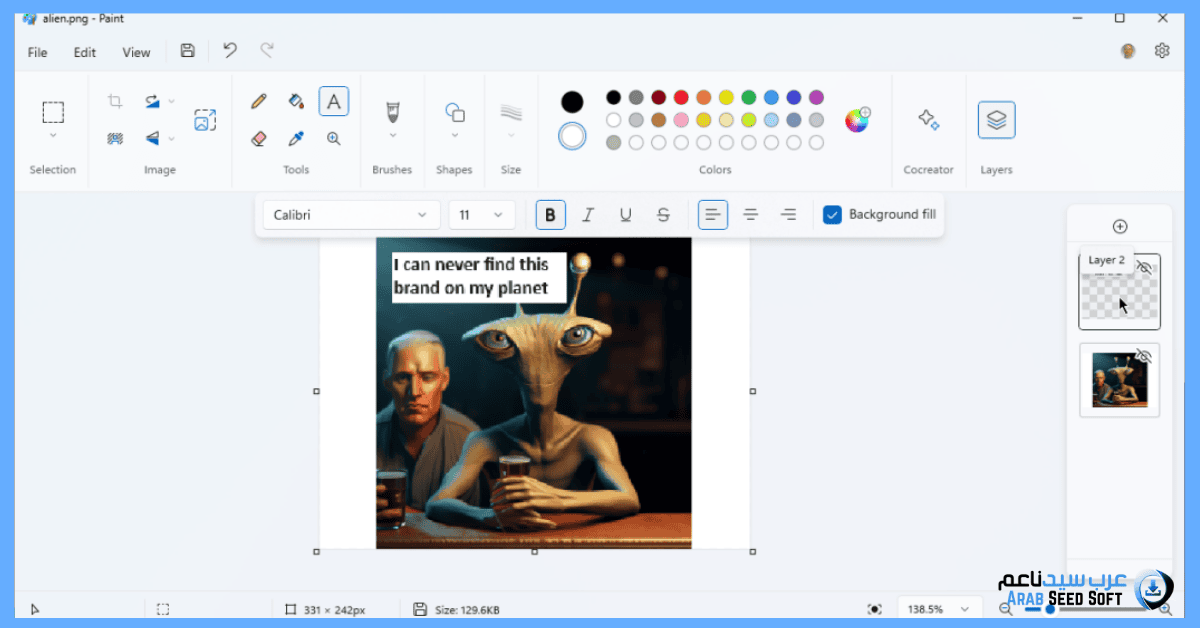
Task: Select the red color swatch
Action: pos(681,98)
